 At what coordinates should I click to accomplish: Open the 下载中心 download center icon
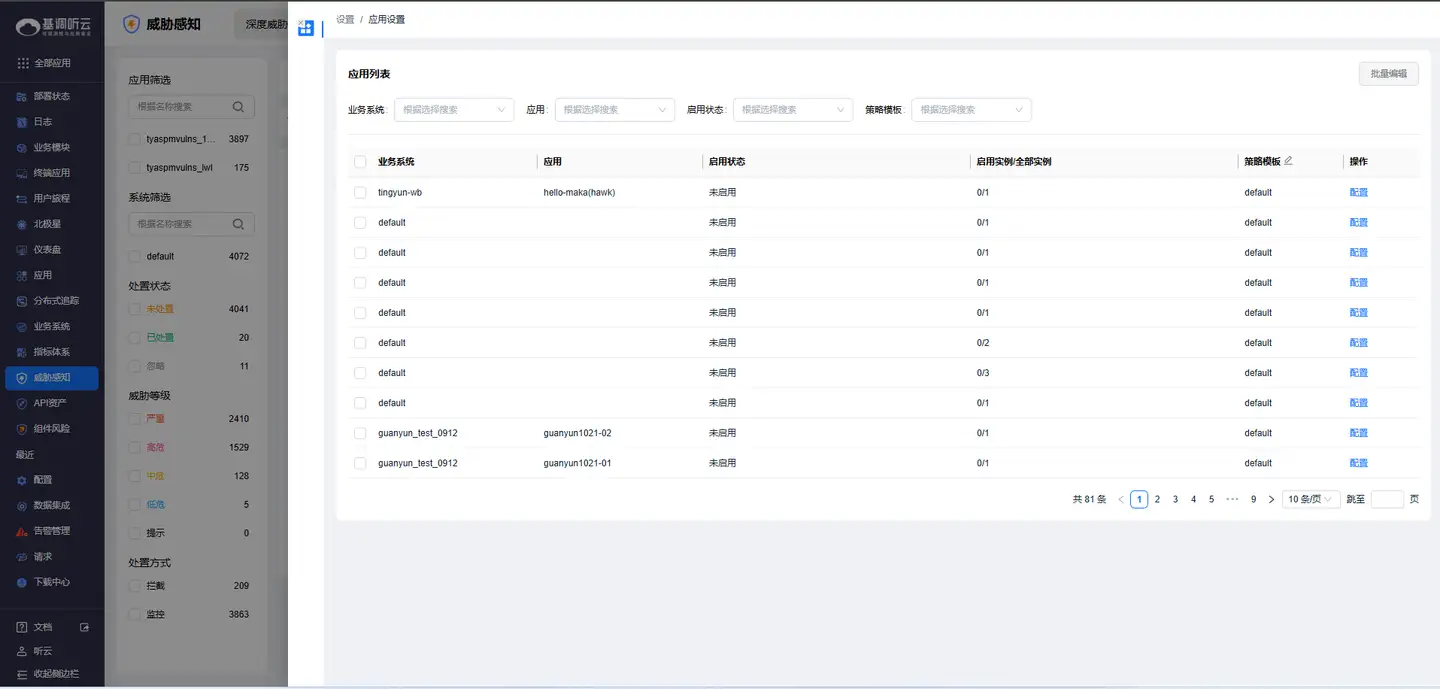coord(22,582)
